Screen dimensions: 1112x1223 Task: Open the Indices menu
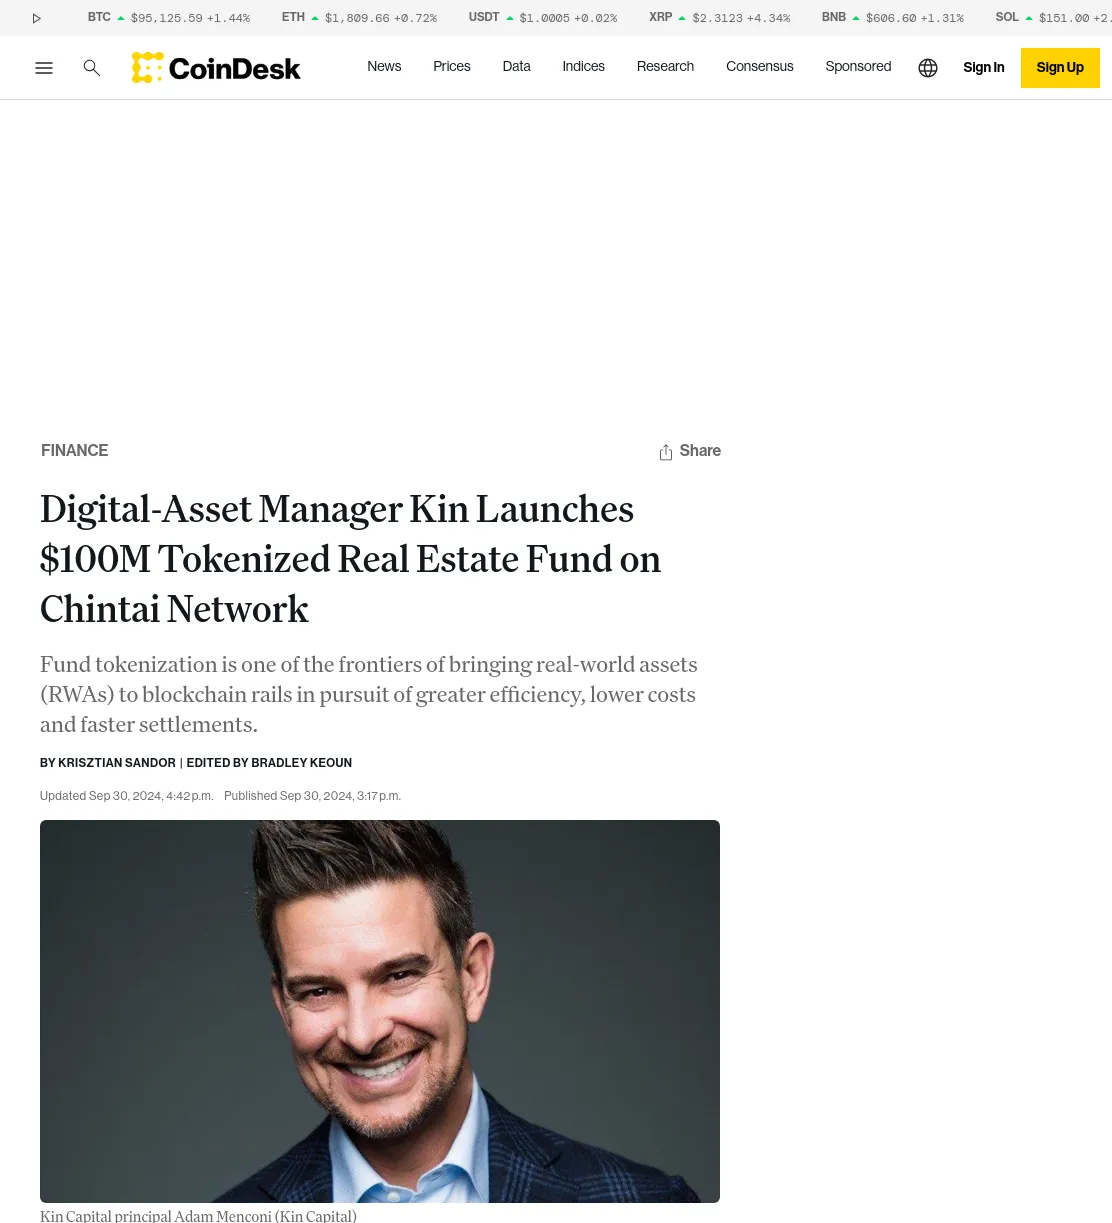click(x=583, y=66)
